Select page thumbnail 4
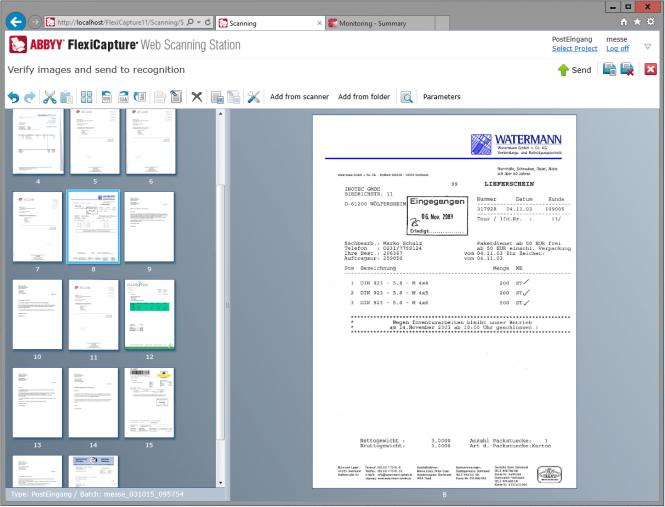Image resolution: width=665 pixels, height=507 pixels. click(x=38, y=141)
